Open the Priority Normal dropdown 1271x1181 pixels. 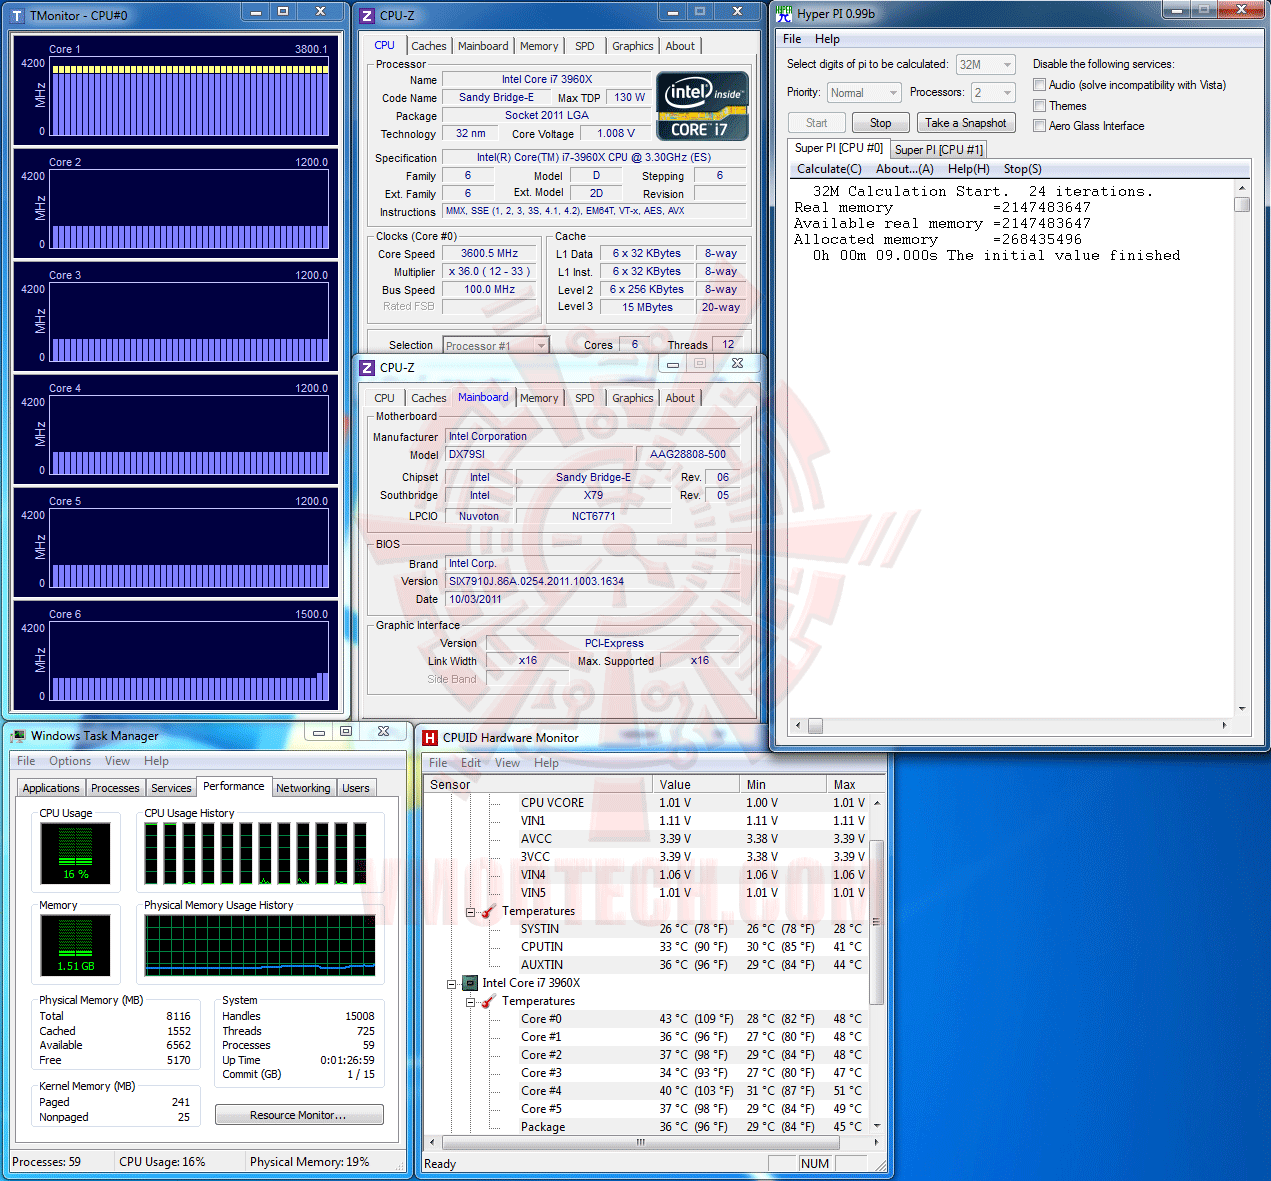(865, 92)
